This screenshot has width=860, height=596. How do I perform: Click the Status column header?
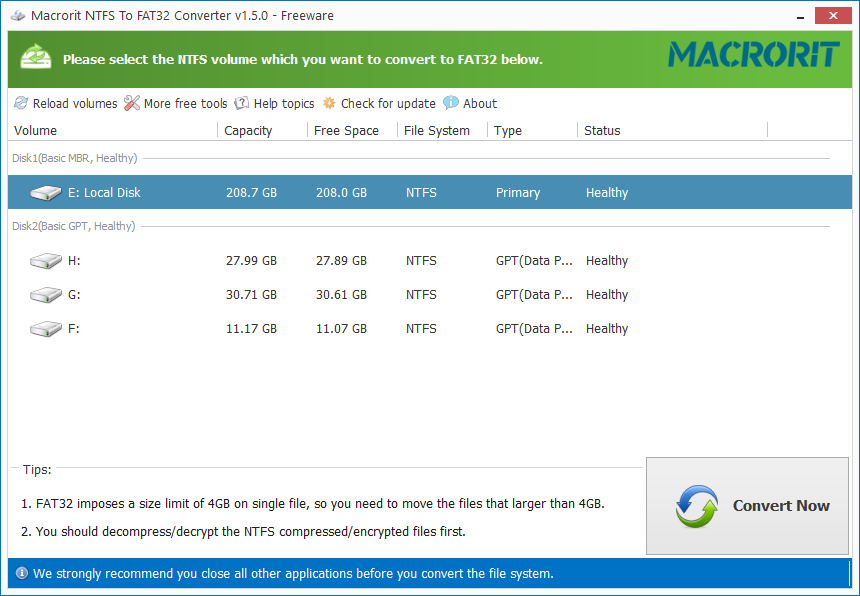(x=602, y=130)
